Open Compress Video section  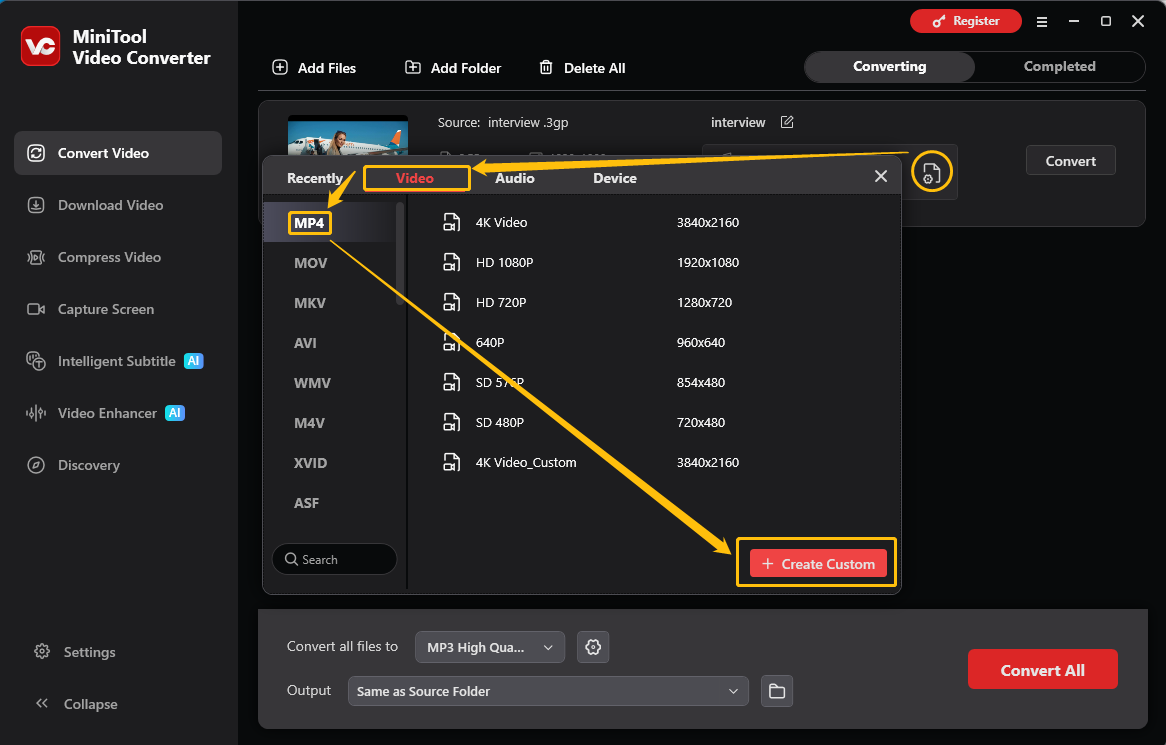[117, 257]
